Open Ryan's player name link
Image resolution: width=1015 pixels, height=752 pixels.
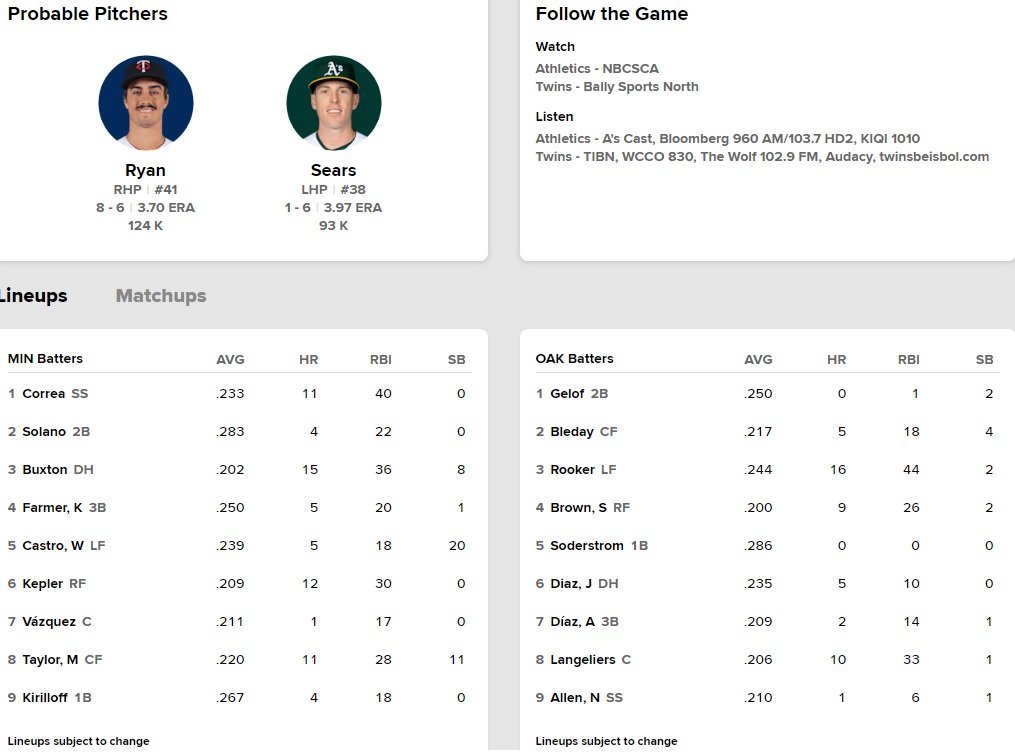[146, 170]
